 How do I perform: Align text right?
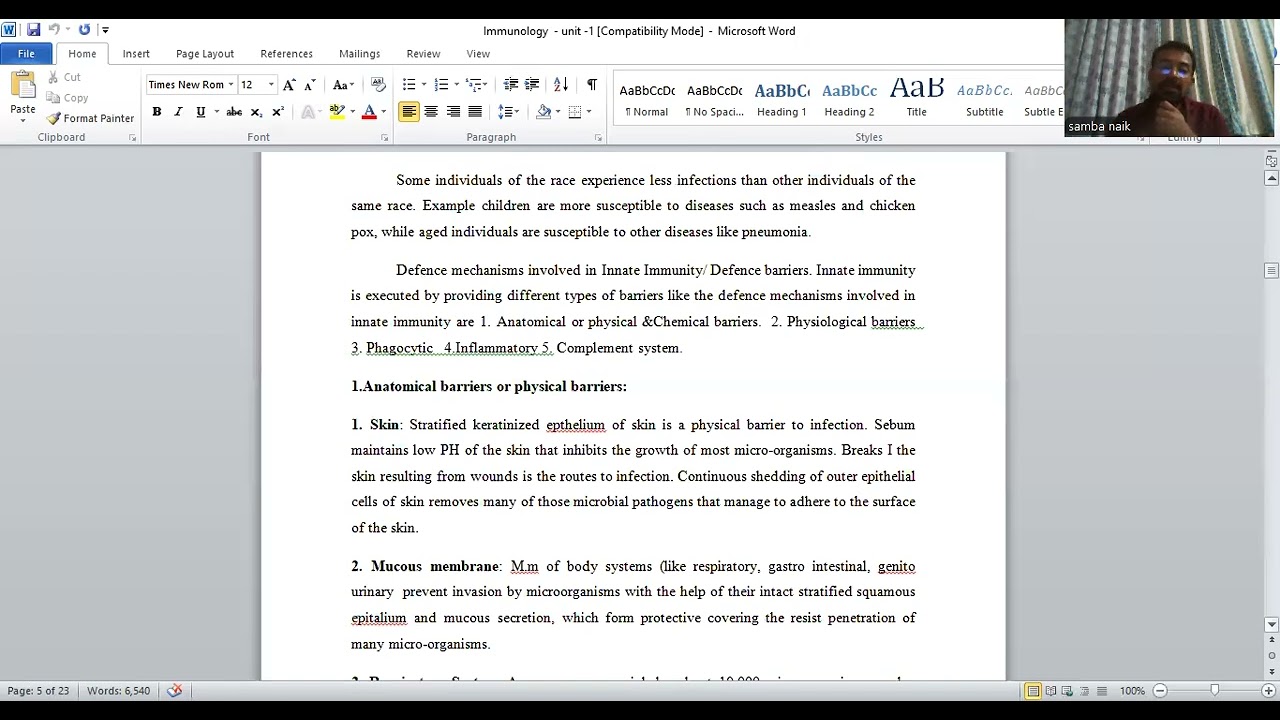click(x=453, y=112)
